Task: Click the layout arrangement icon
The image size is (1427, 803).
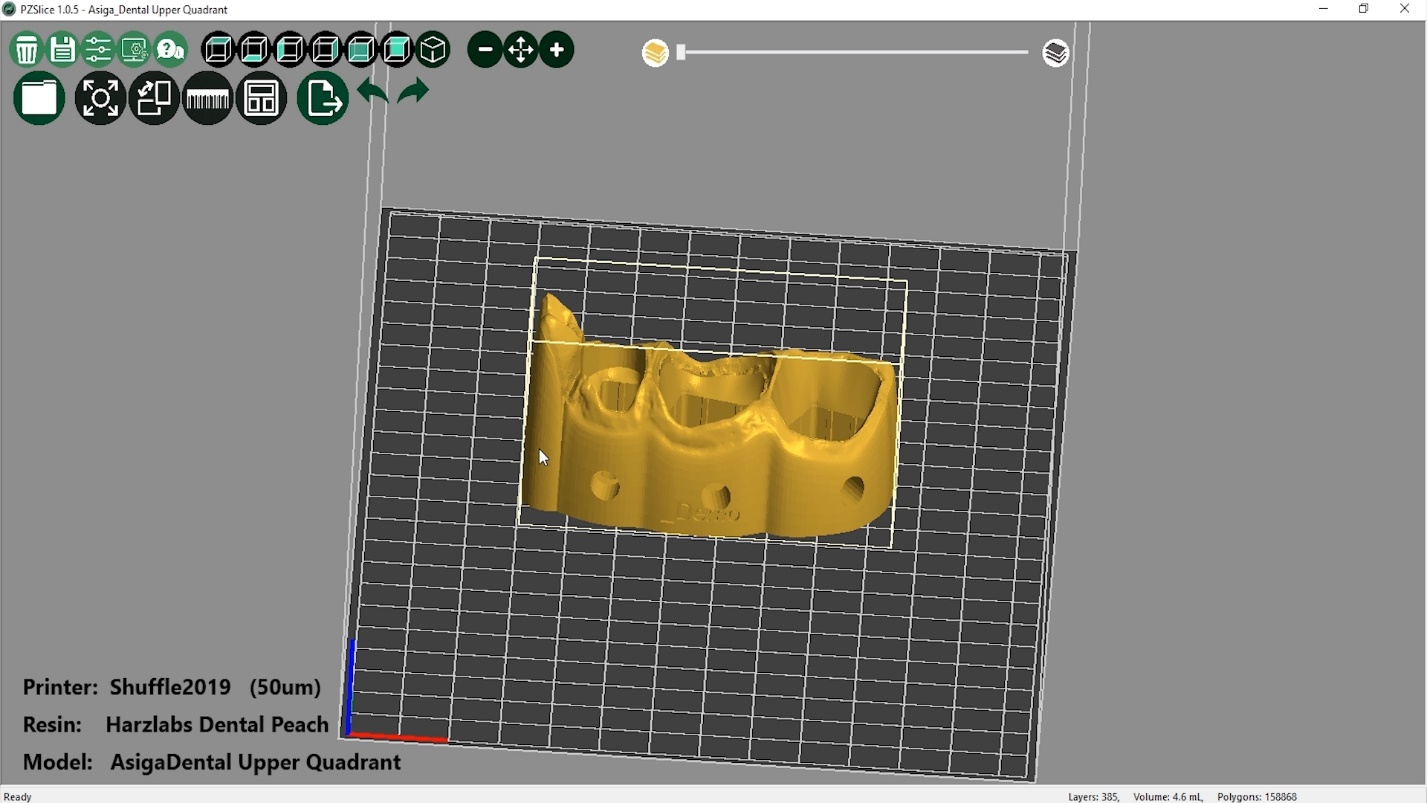Action: (262, 98)
